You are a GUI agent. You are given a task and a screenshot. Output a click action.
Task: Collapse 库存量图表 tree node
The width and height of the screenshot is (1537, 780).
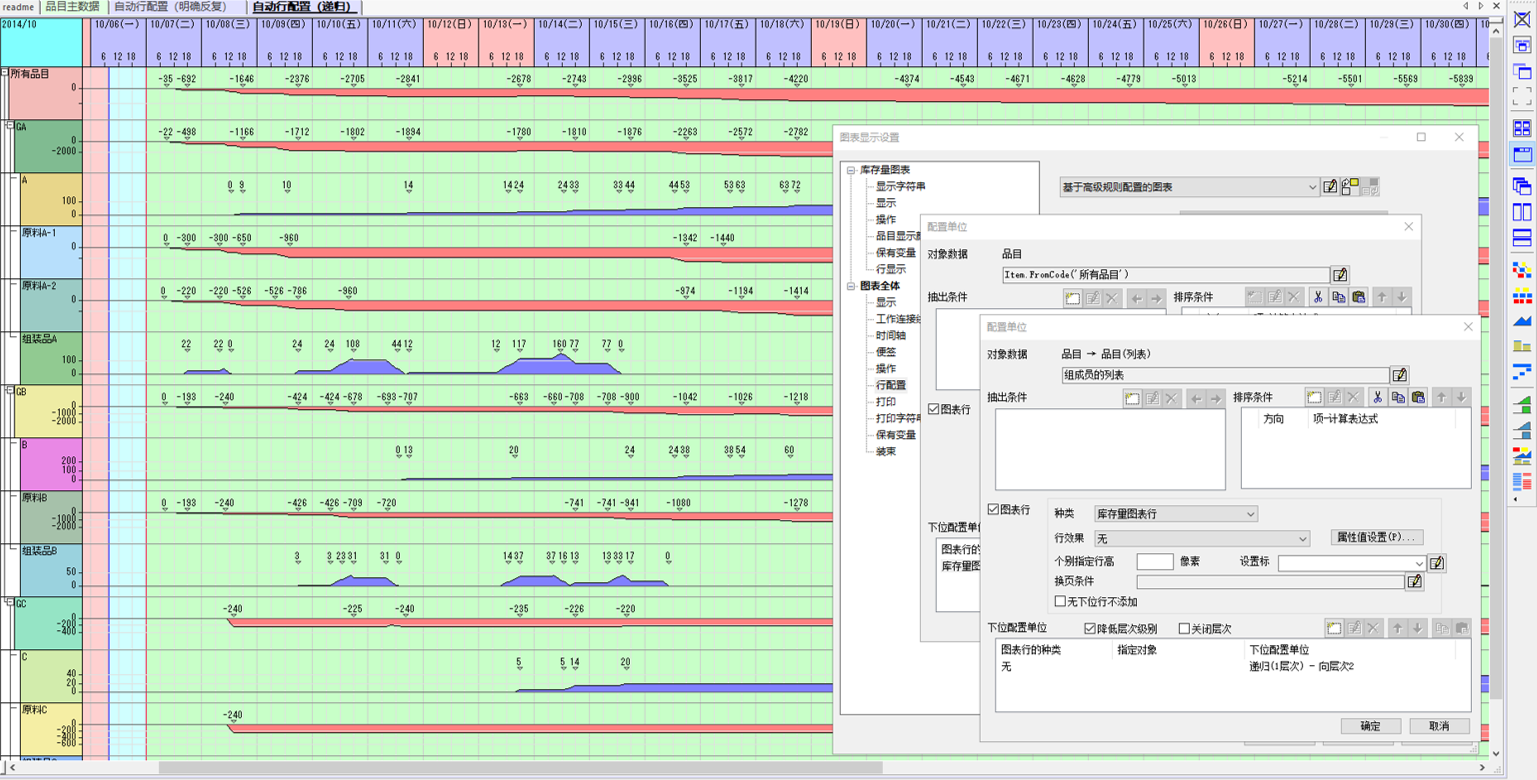pos(851,171)
